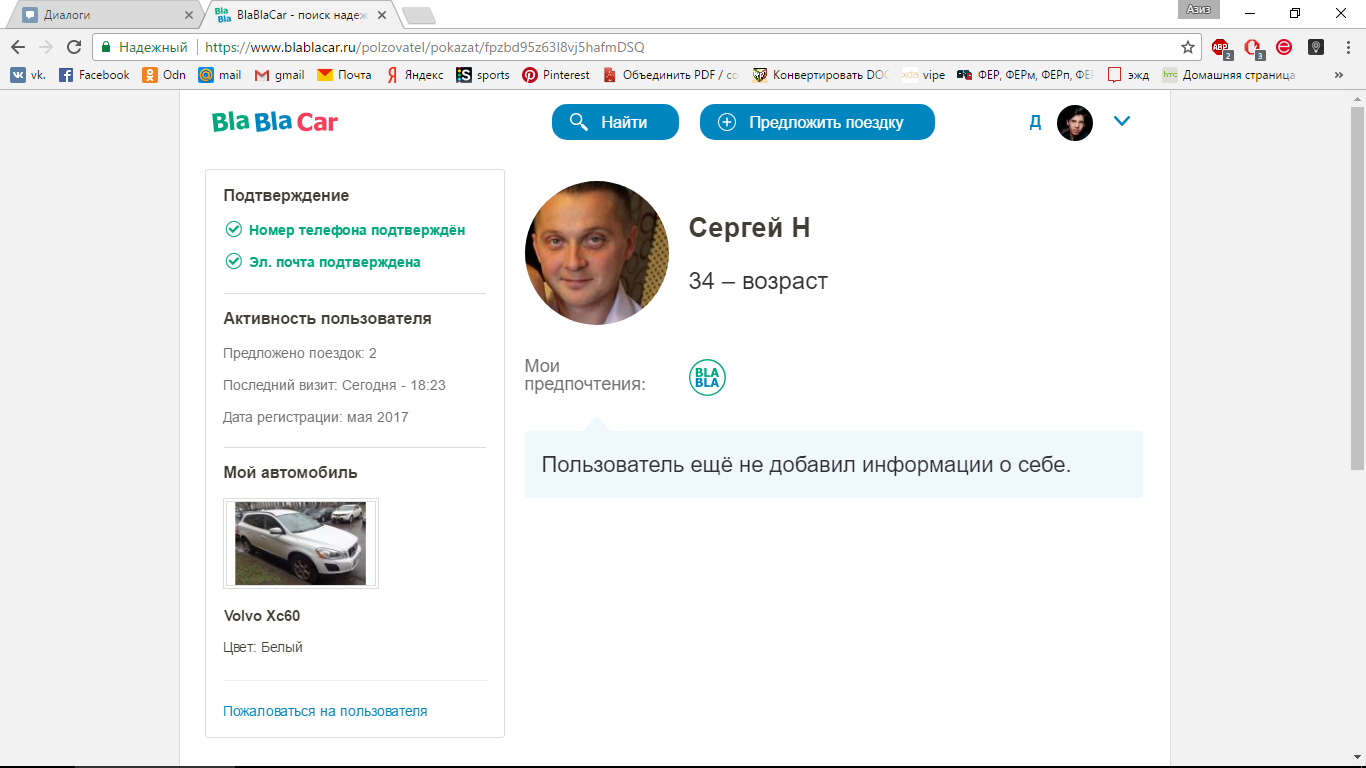
Task: Click the email confirmed checkmark icon
Action: click(x=234, y=261)
